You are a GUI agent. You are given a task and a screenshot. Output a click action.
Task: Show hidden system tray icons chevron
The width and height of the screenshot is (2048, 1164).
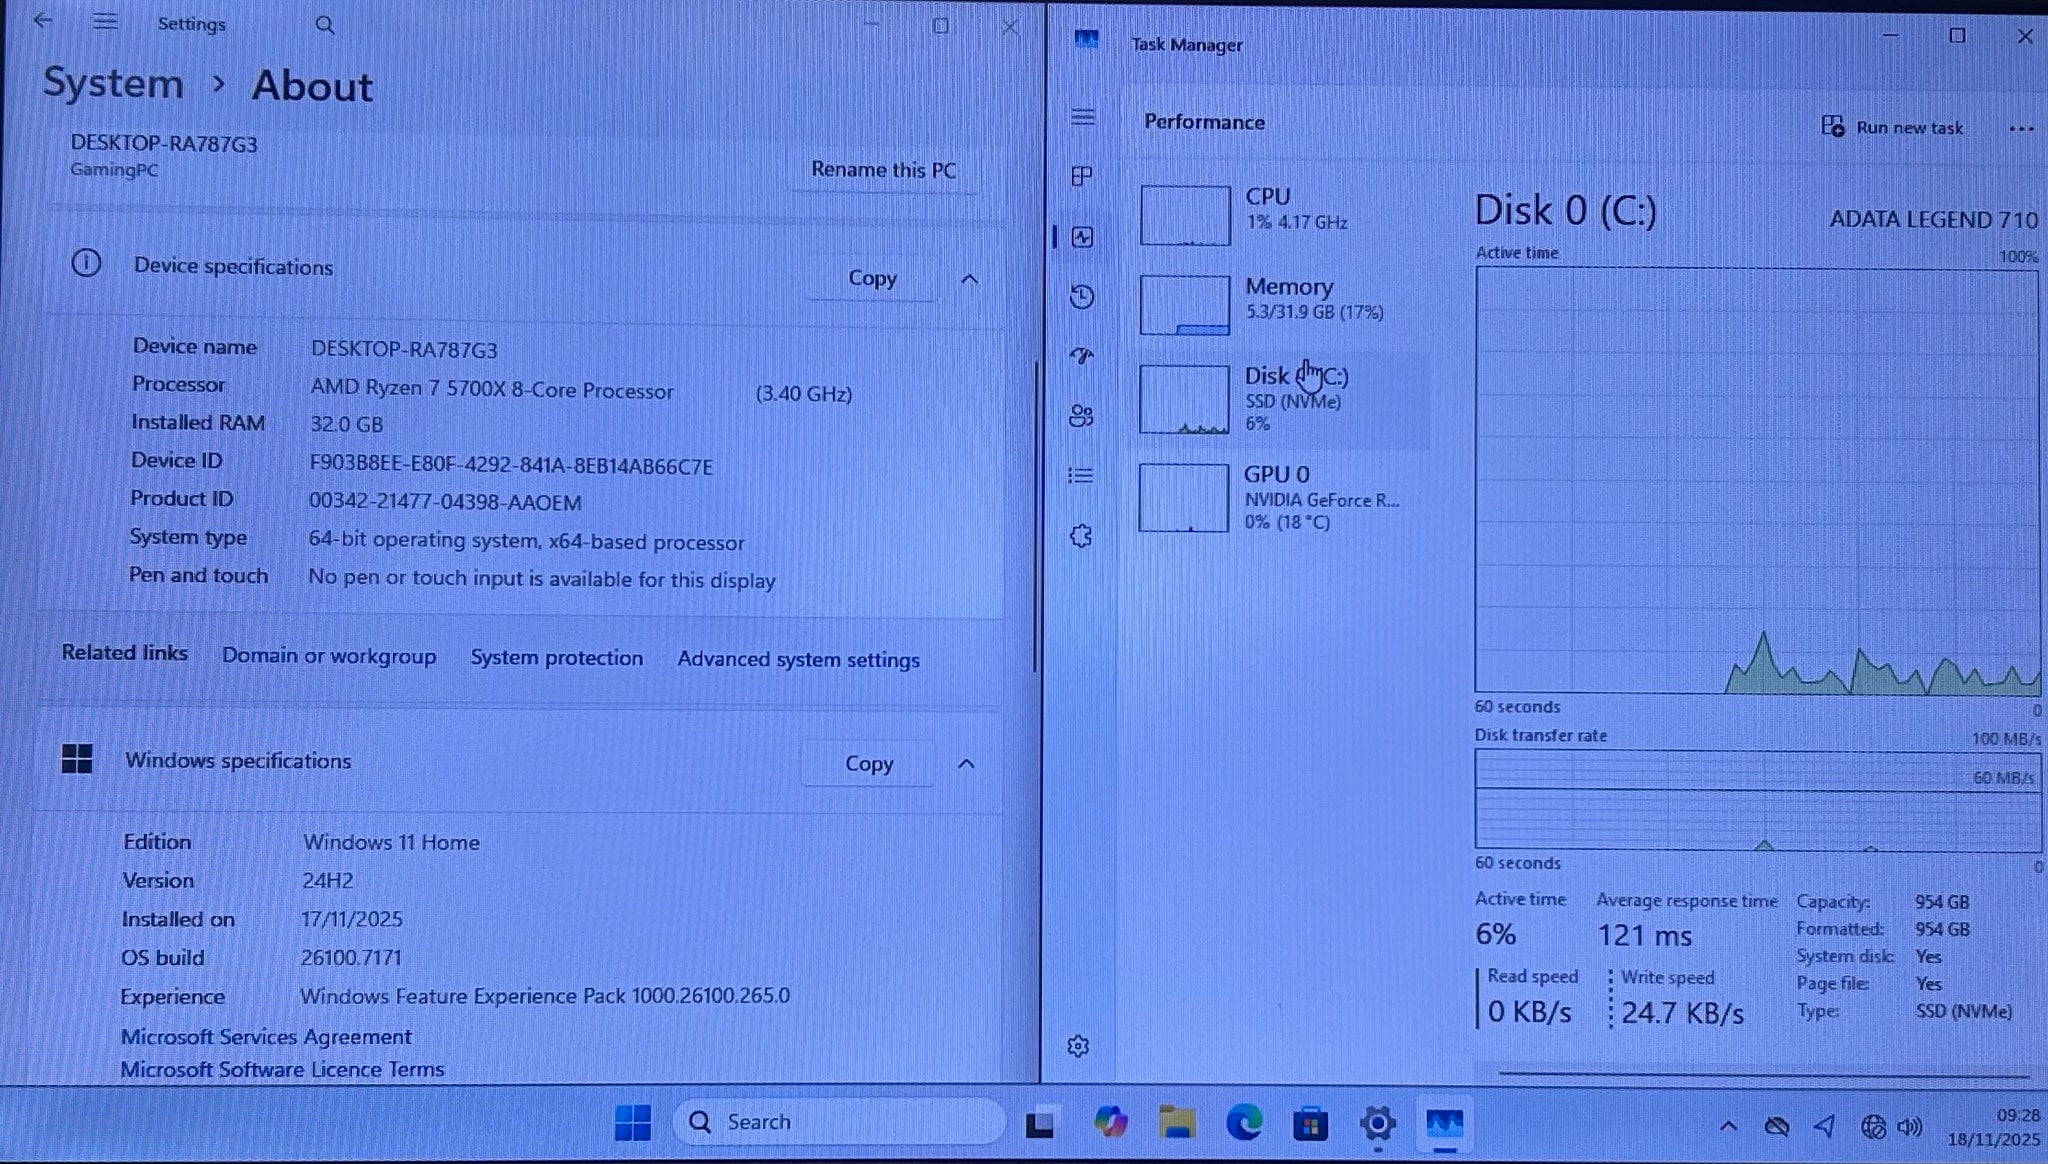pos(1728,1127)
